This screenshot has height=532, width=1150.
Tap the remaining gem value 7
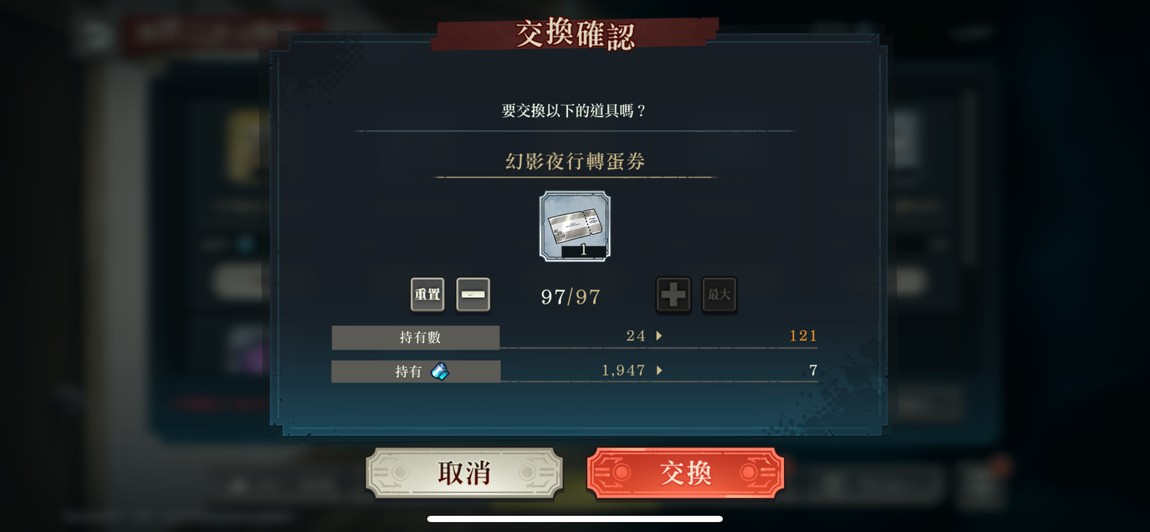point(813,371)
